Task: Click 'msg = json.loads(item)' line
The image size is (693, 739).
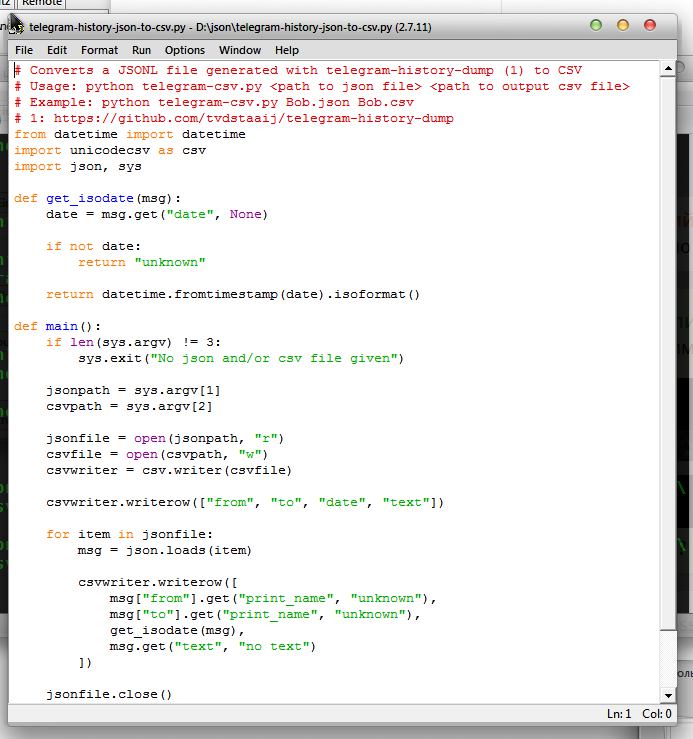Action: point(165,550)
